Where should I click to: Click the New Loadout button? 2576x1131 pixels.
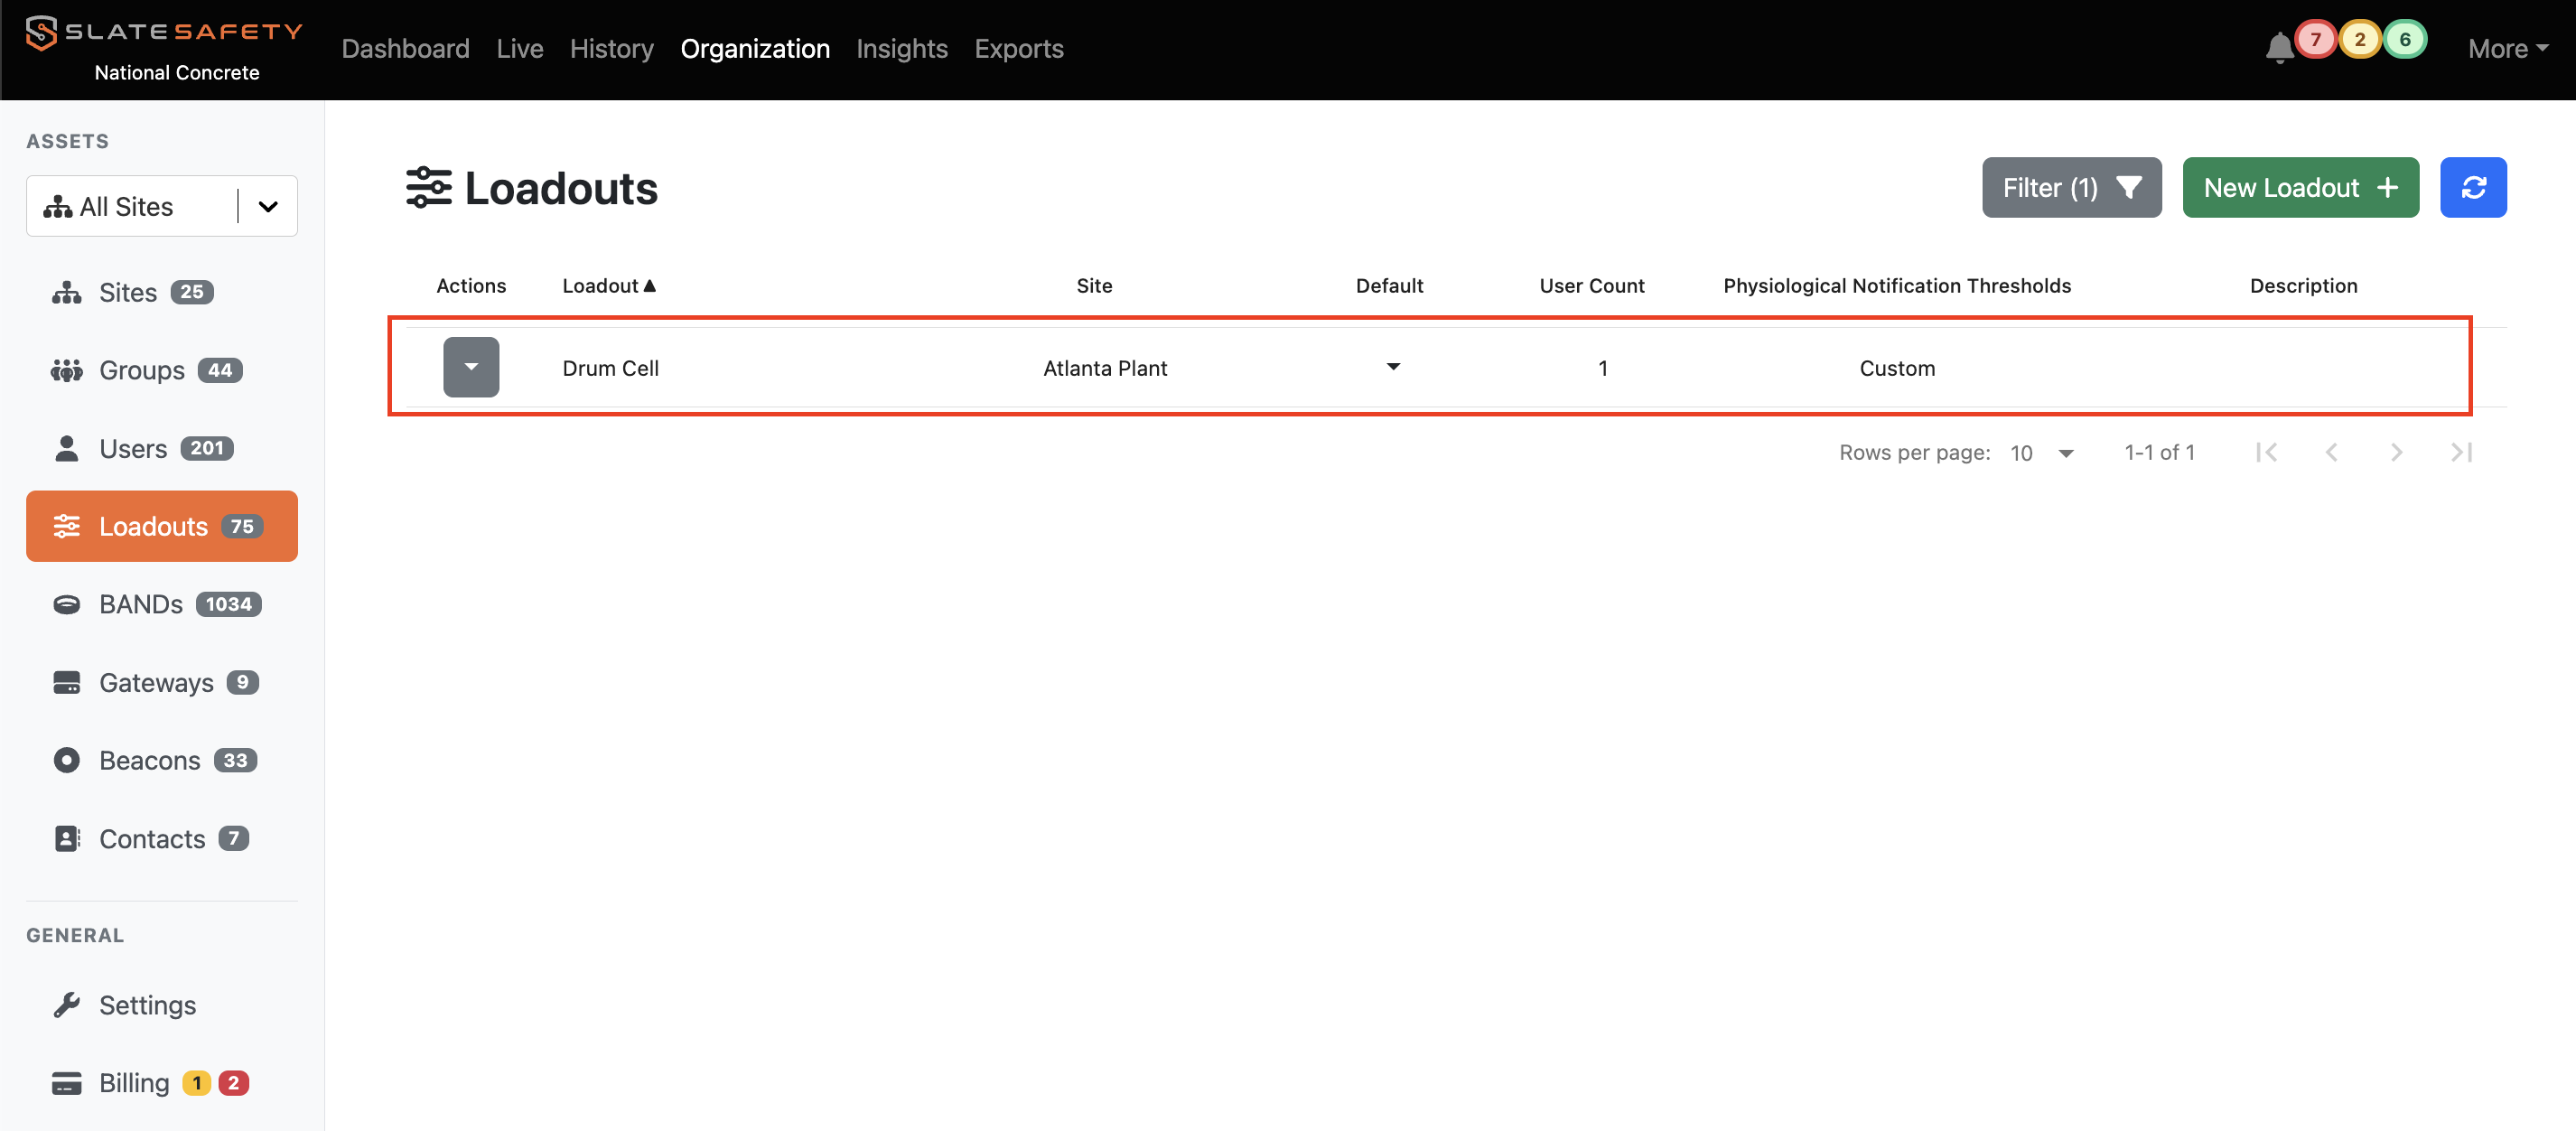tap(2299, 188)
